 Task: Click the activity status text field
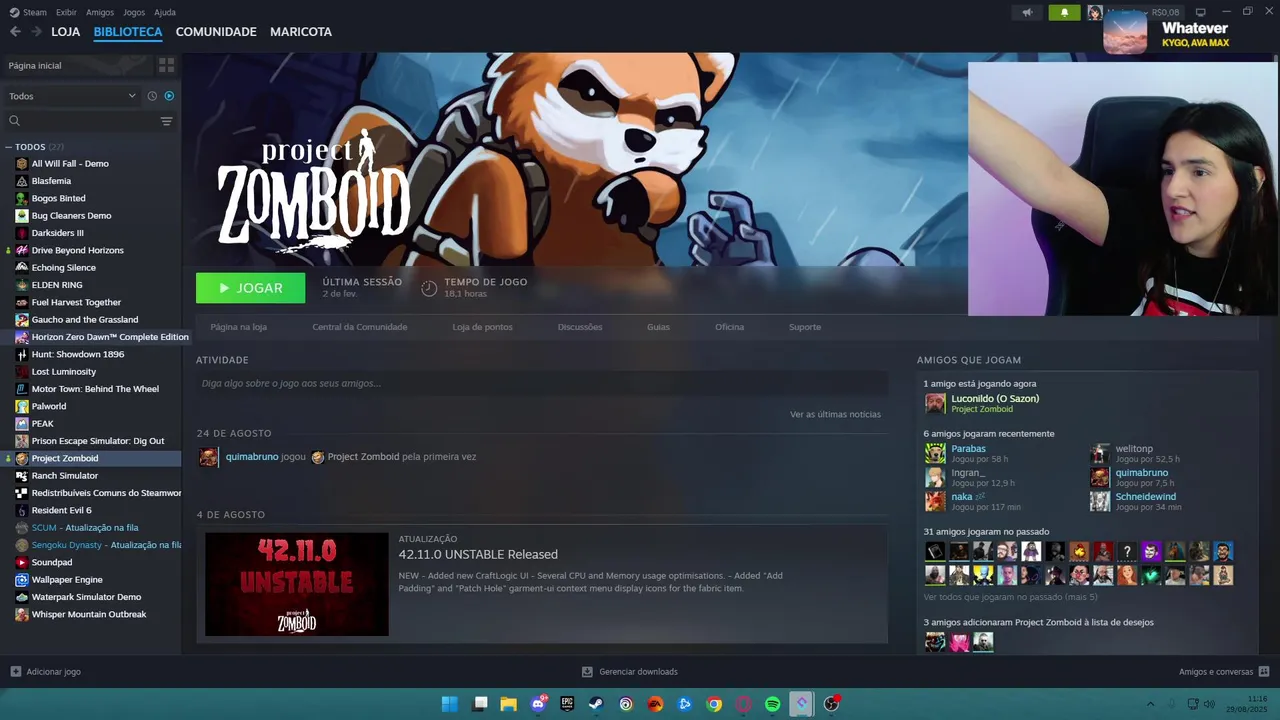click(x=542, y=383)
